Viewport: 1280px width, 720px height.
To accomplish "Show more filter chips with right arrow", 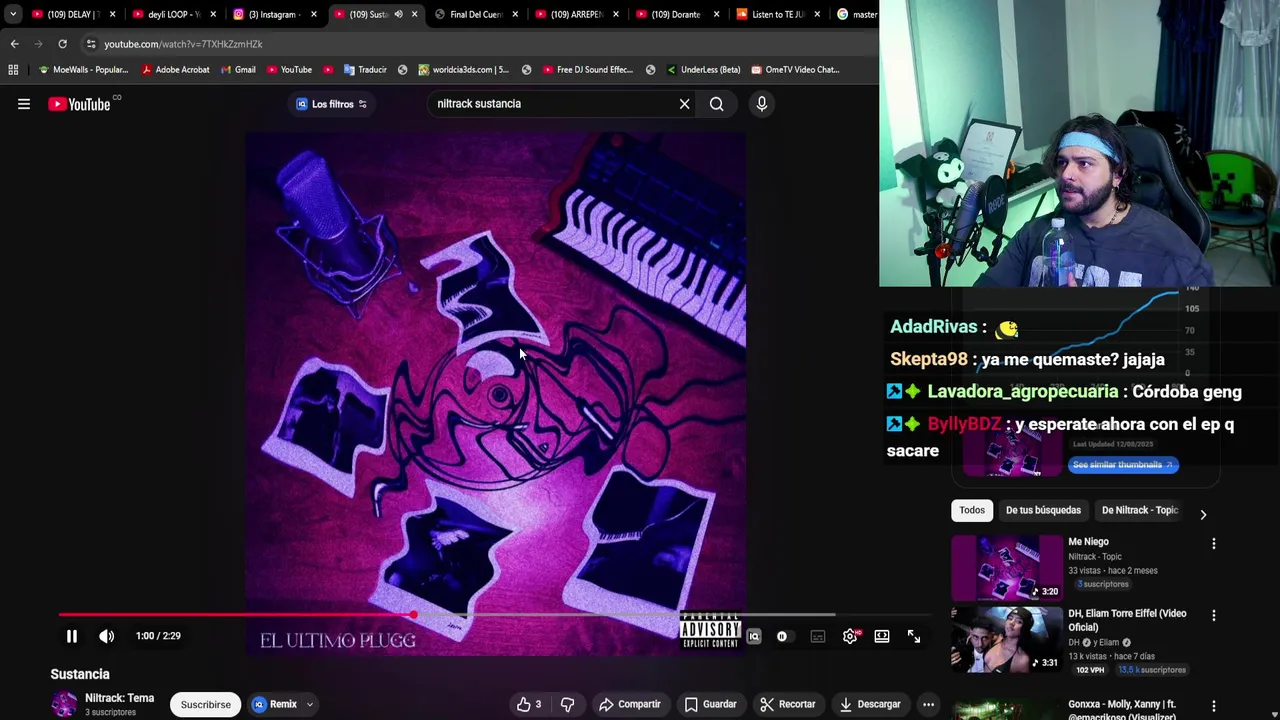I will click(1203, 514).
